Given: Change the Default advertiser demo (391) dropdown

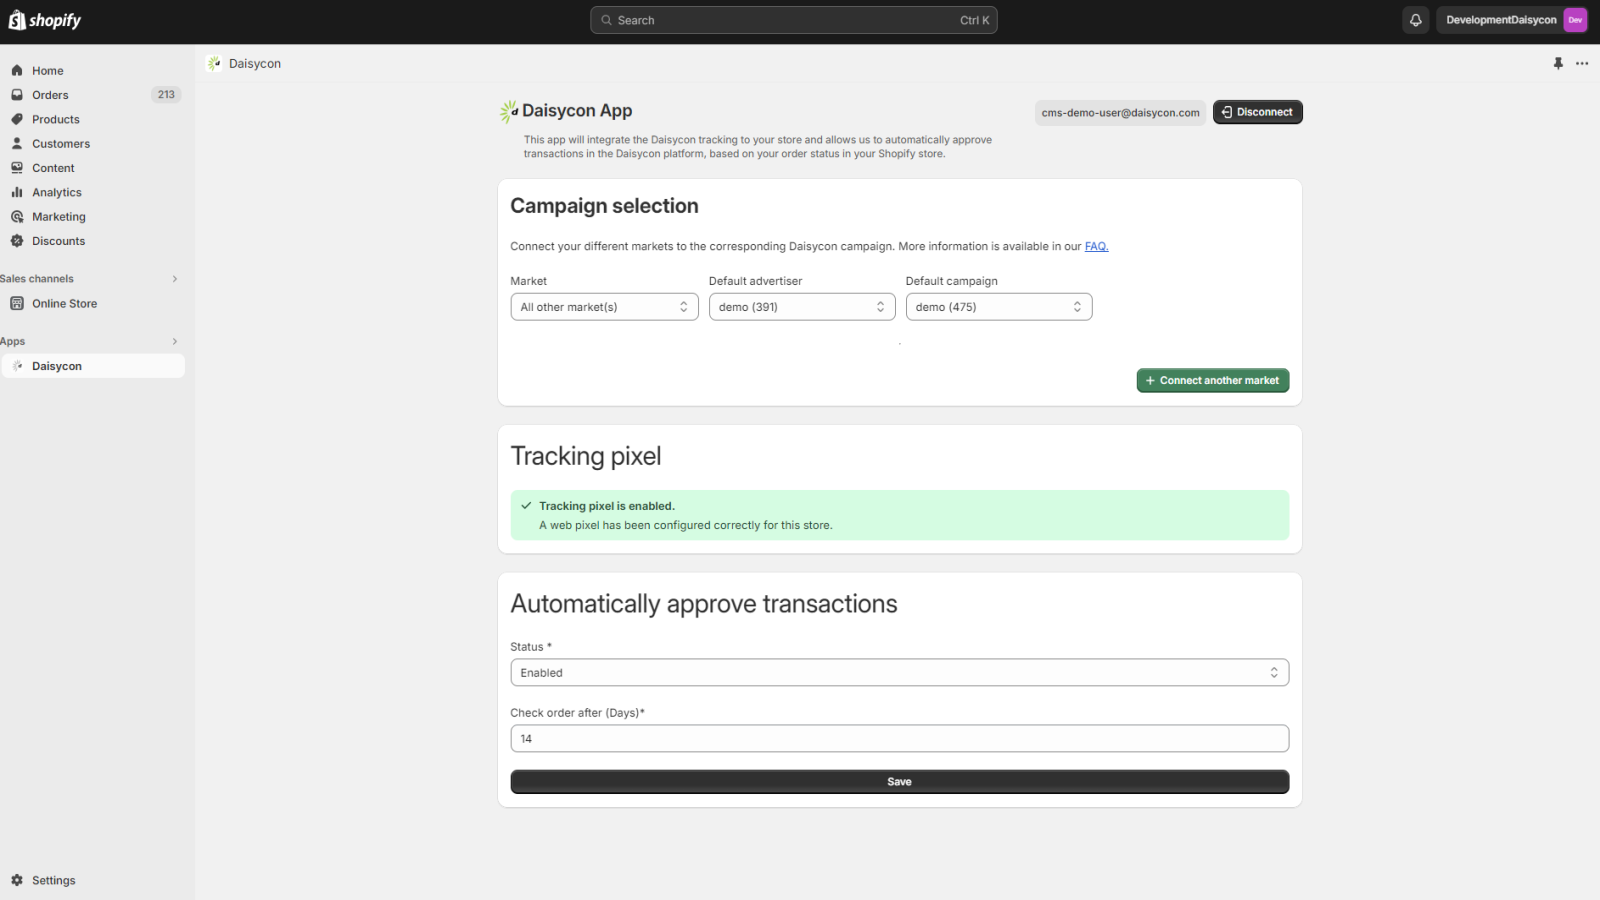Looking at the screenshot, I should (x=801, y=306).
